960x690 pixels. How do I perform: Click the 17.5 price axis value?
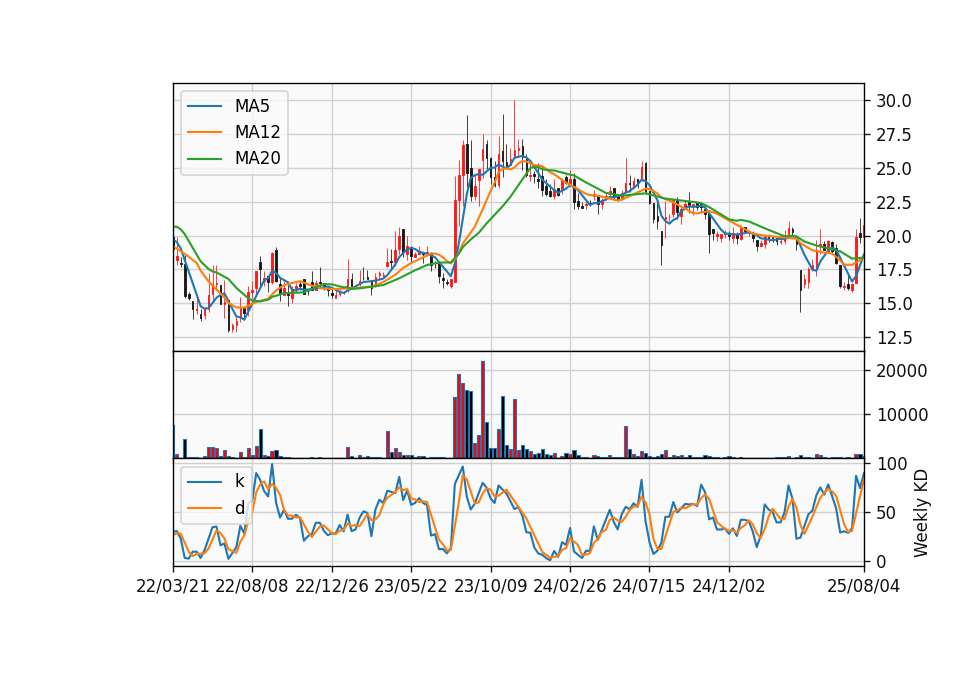click(x=893, y=270)
